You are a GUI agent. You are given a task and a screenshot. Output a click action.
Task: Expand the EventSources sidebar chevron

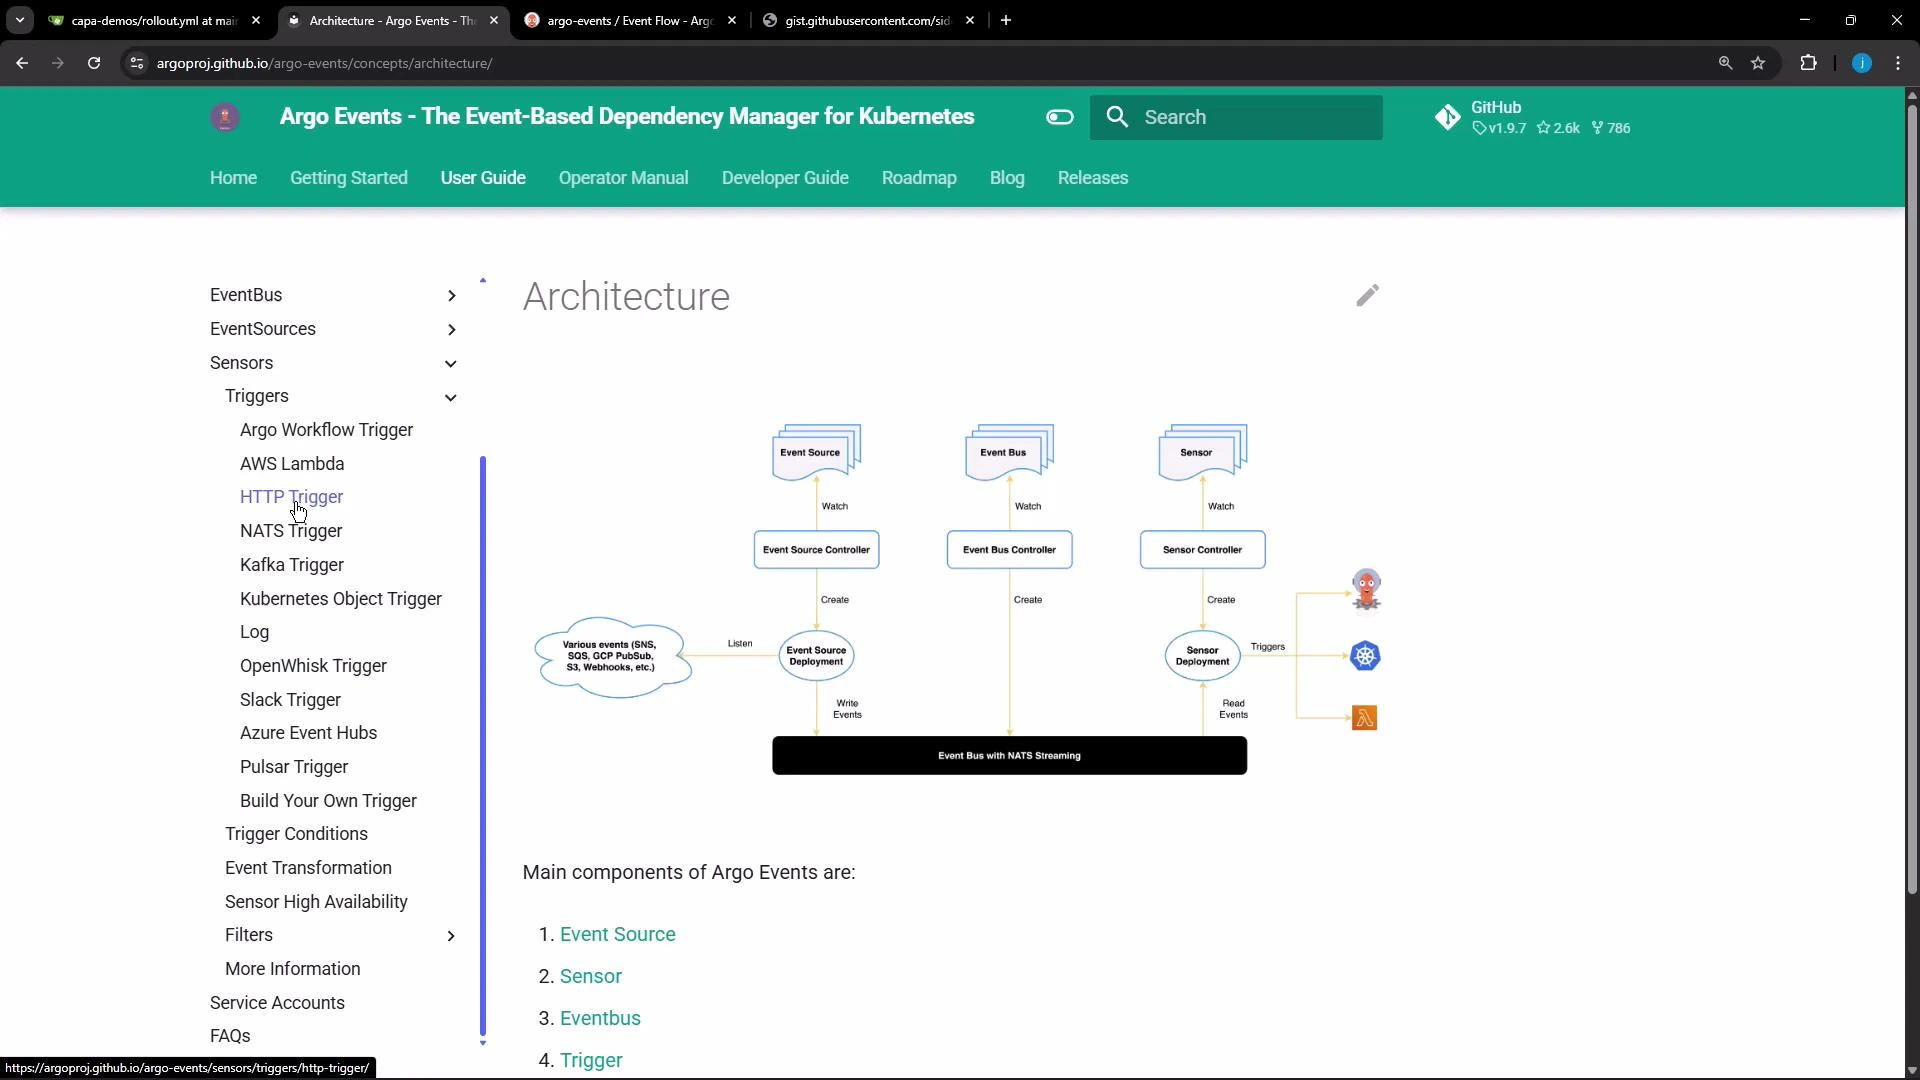tap(451, 329)
